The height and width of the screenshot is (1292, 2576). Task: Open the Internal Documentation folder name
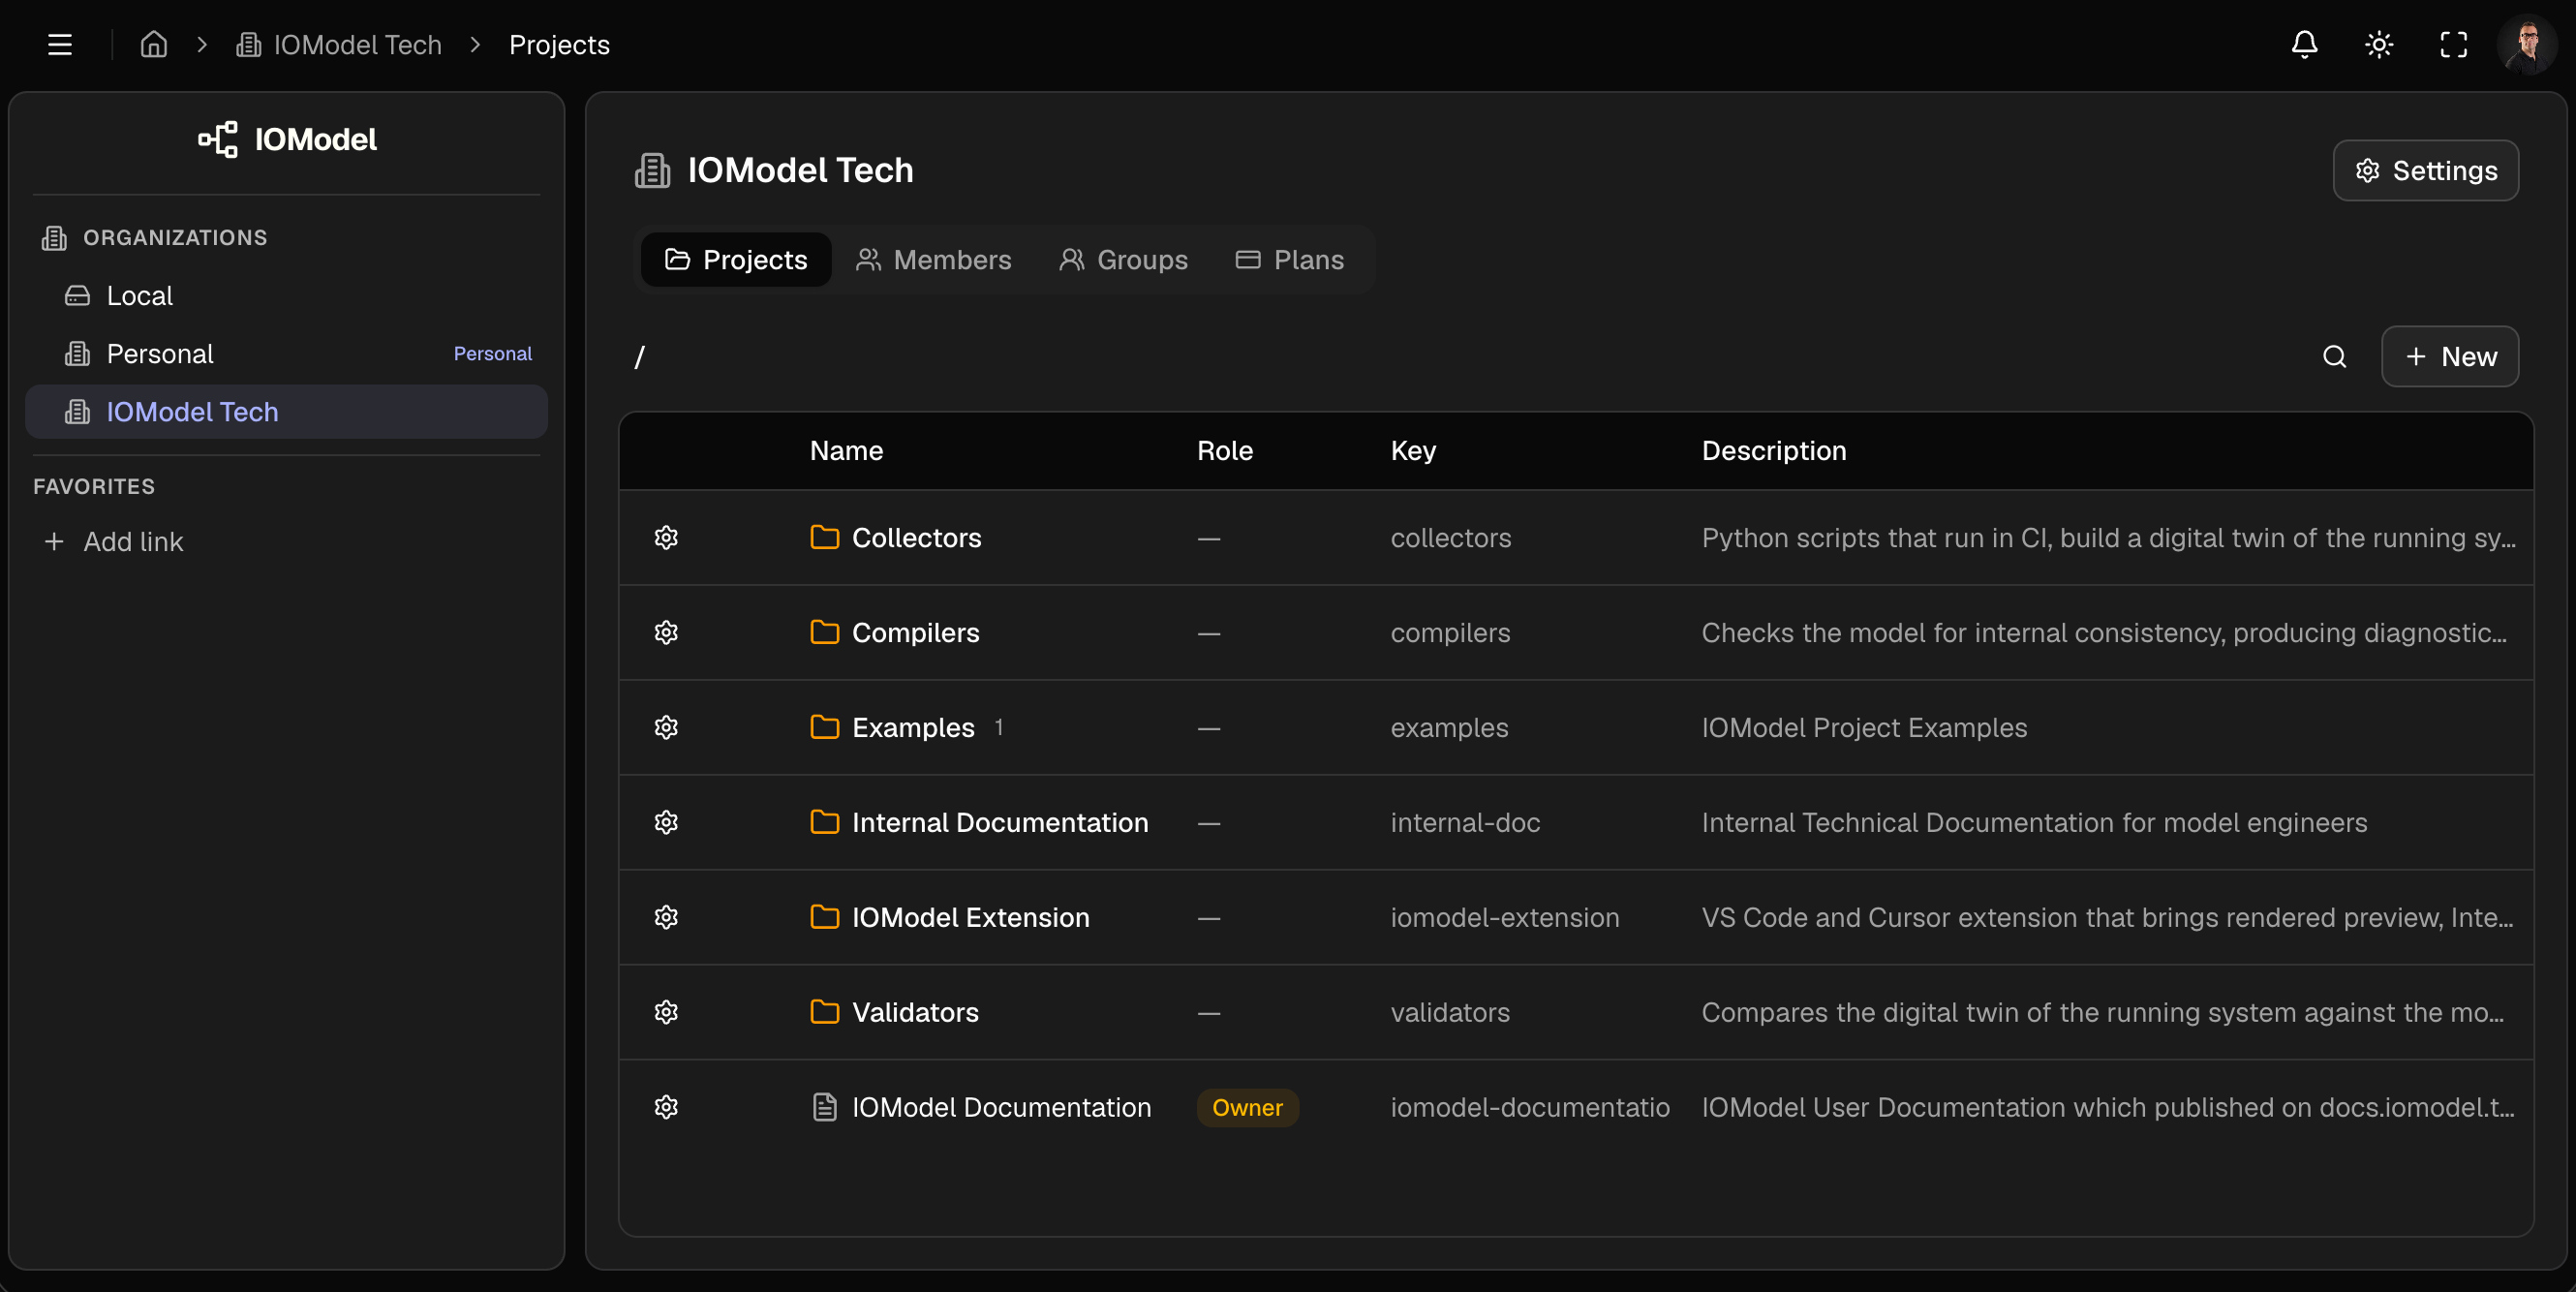point(1000,823)
